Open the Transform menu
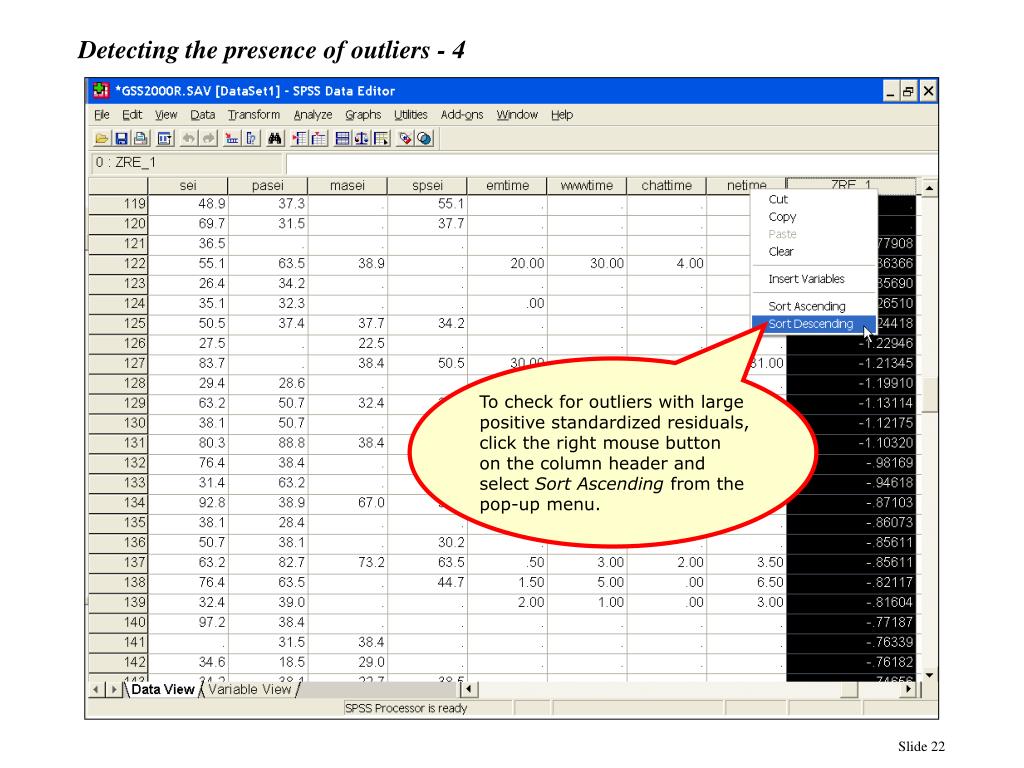The height and width of the screenshot is (768, 1024). pos(253,115)
